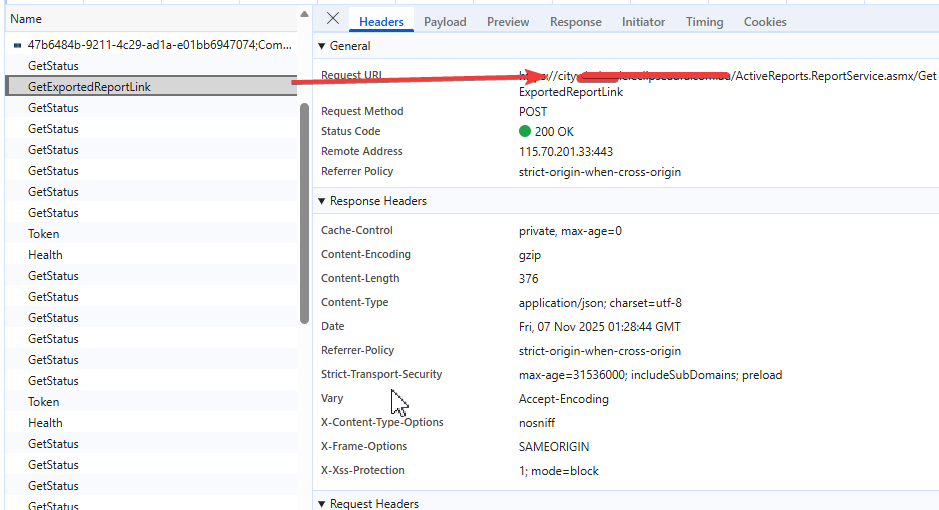Viewport: 939px width, 510px height.
Task: Open the Response tab
Action: (575, 22)
